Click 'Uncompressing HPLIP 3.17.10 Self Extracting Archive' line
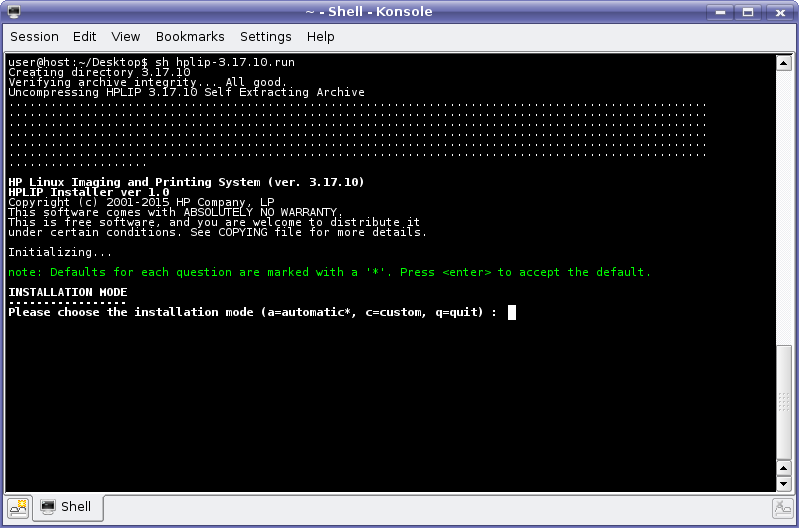 (187, 92)
